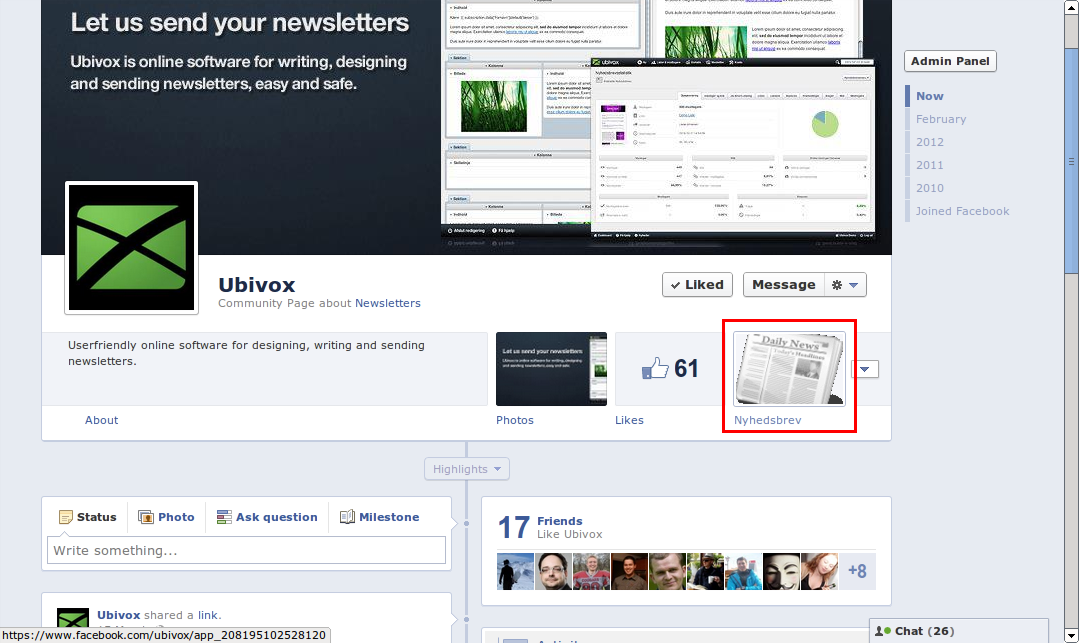Click the Nyhedsbrev label link
The width and height of the screenshot is (1079, 643).
point(767,420)
